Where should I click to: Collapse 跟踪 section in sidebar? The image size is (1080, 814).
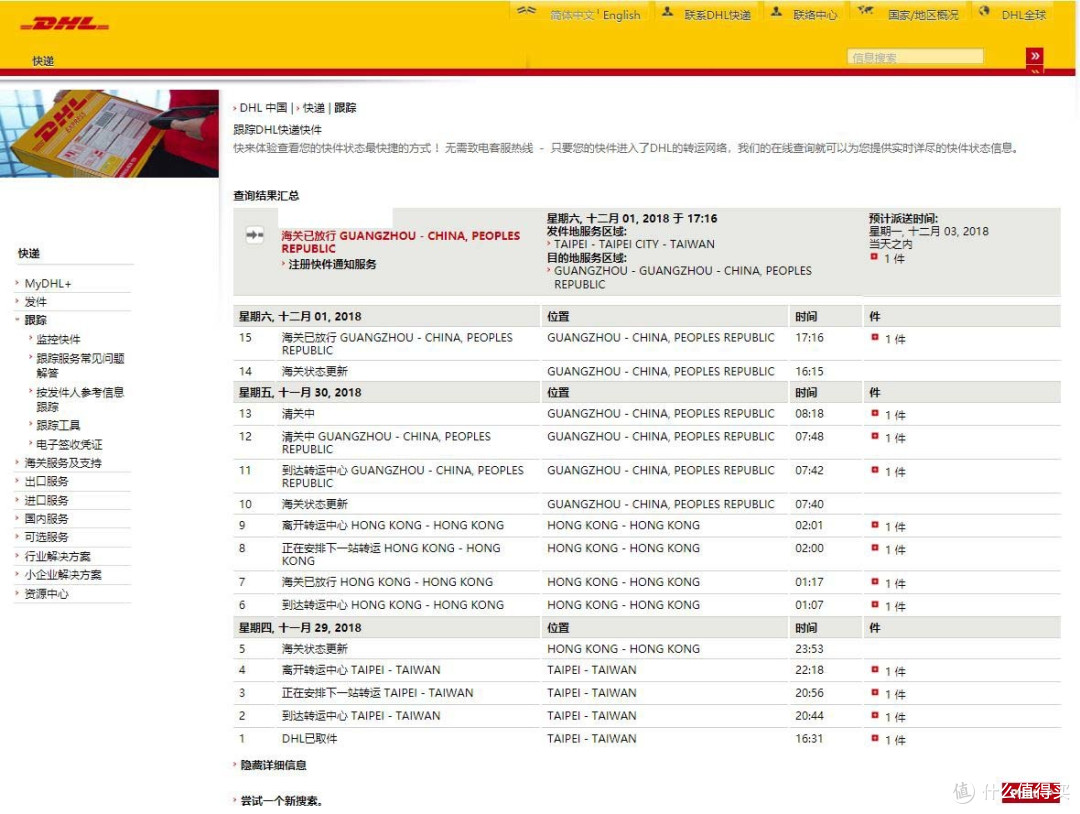coord(35,320)
